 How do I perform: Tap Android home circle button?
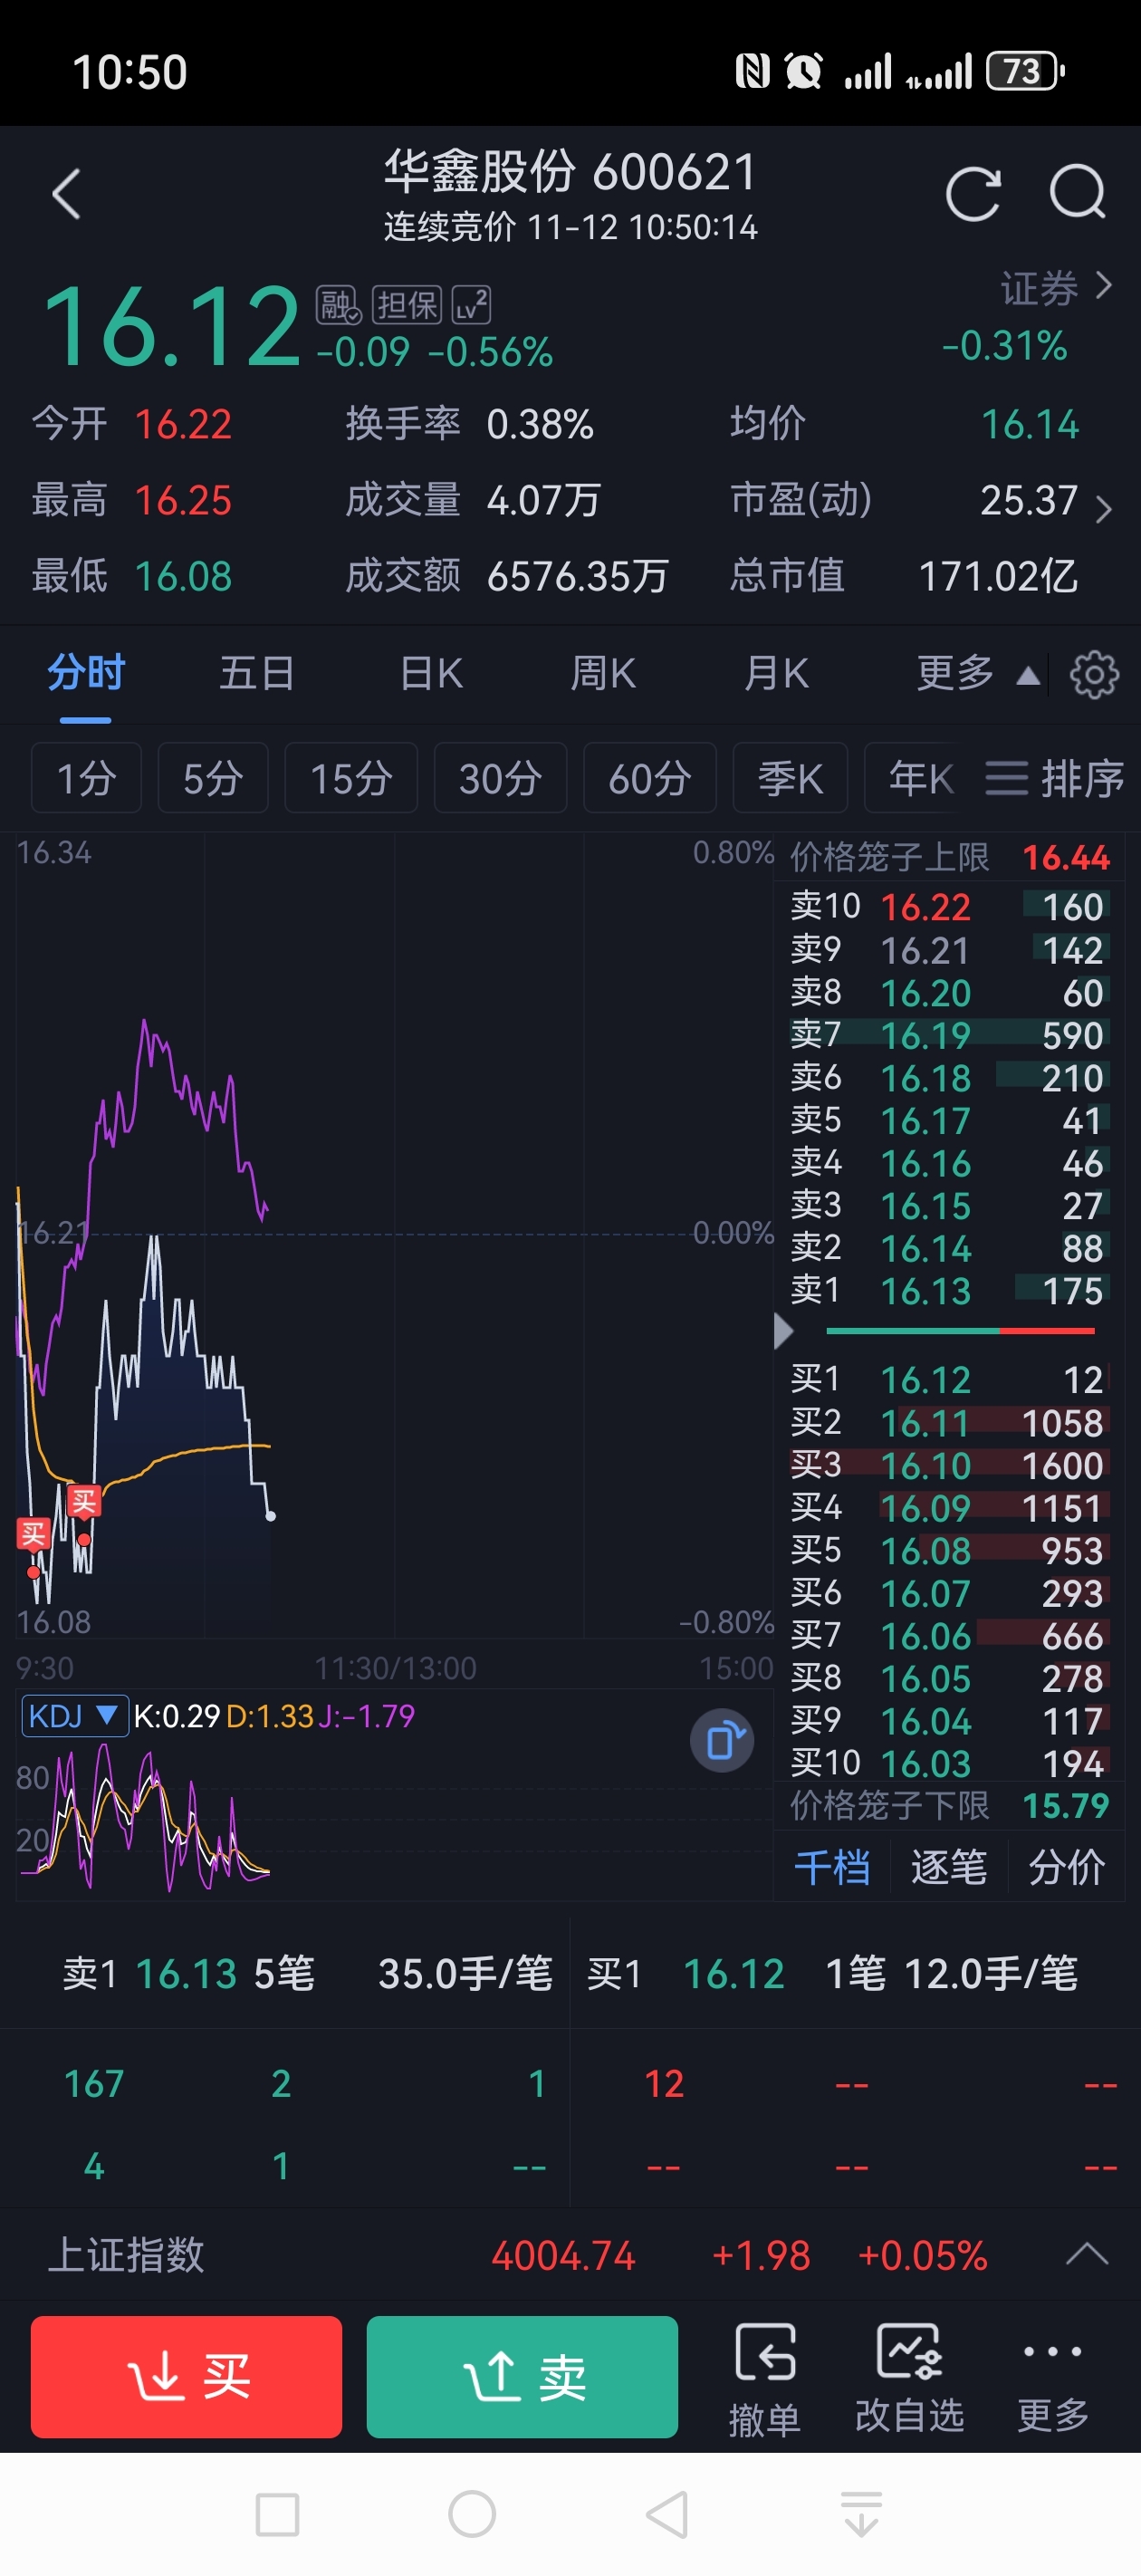coord(472,2514)
